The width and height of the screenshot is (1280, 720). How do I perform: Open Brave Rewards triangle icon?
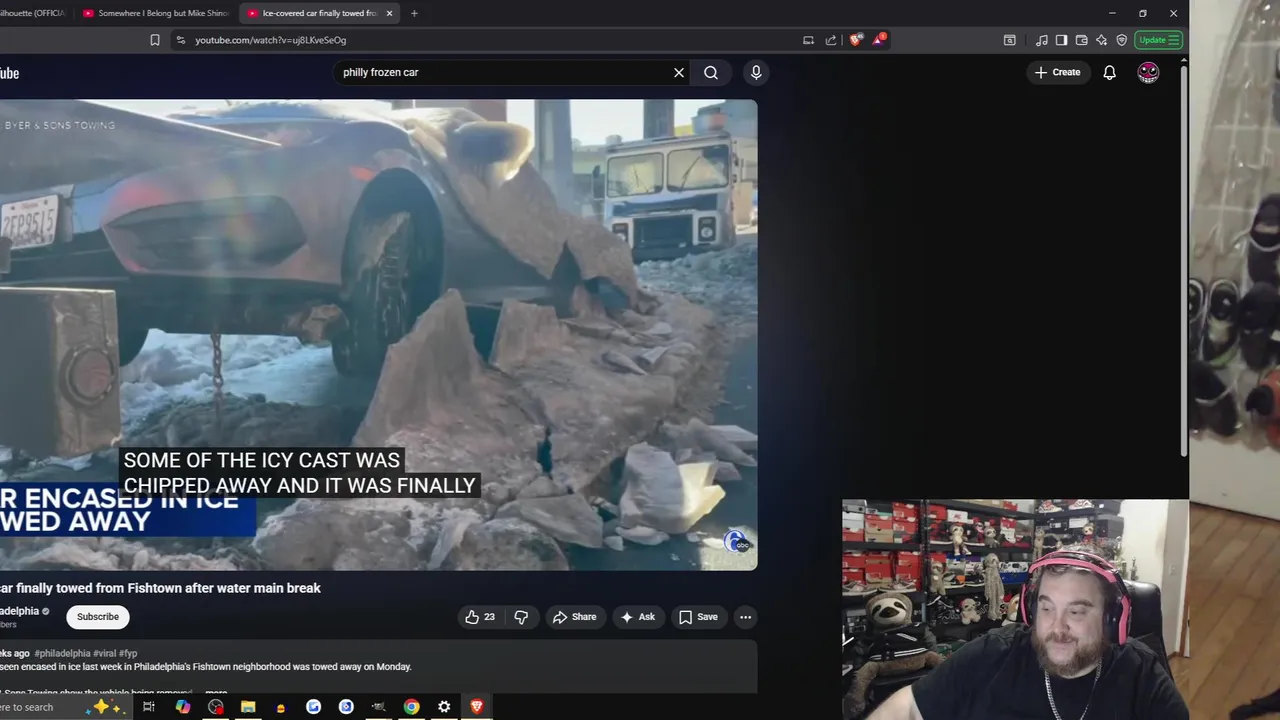point(879,40)
